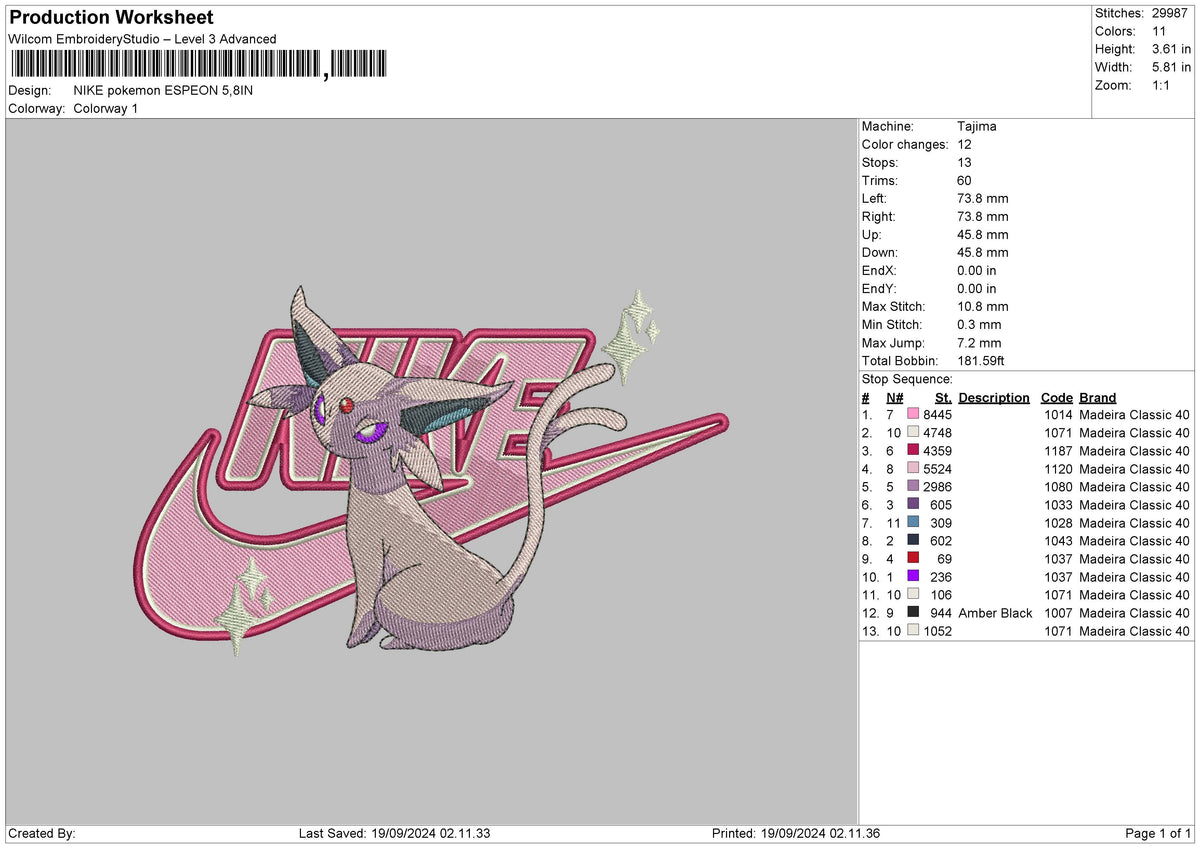Viewport: 1200px width, 848px height.
Task: Click the cream swatch in stop 13
Action: pos(913,630)
